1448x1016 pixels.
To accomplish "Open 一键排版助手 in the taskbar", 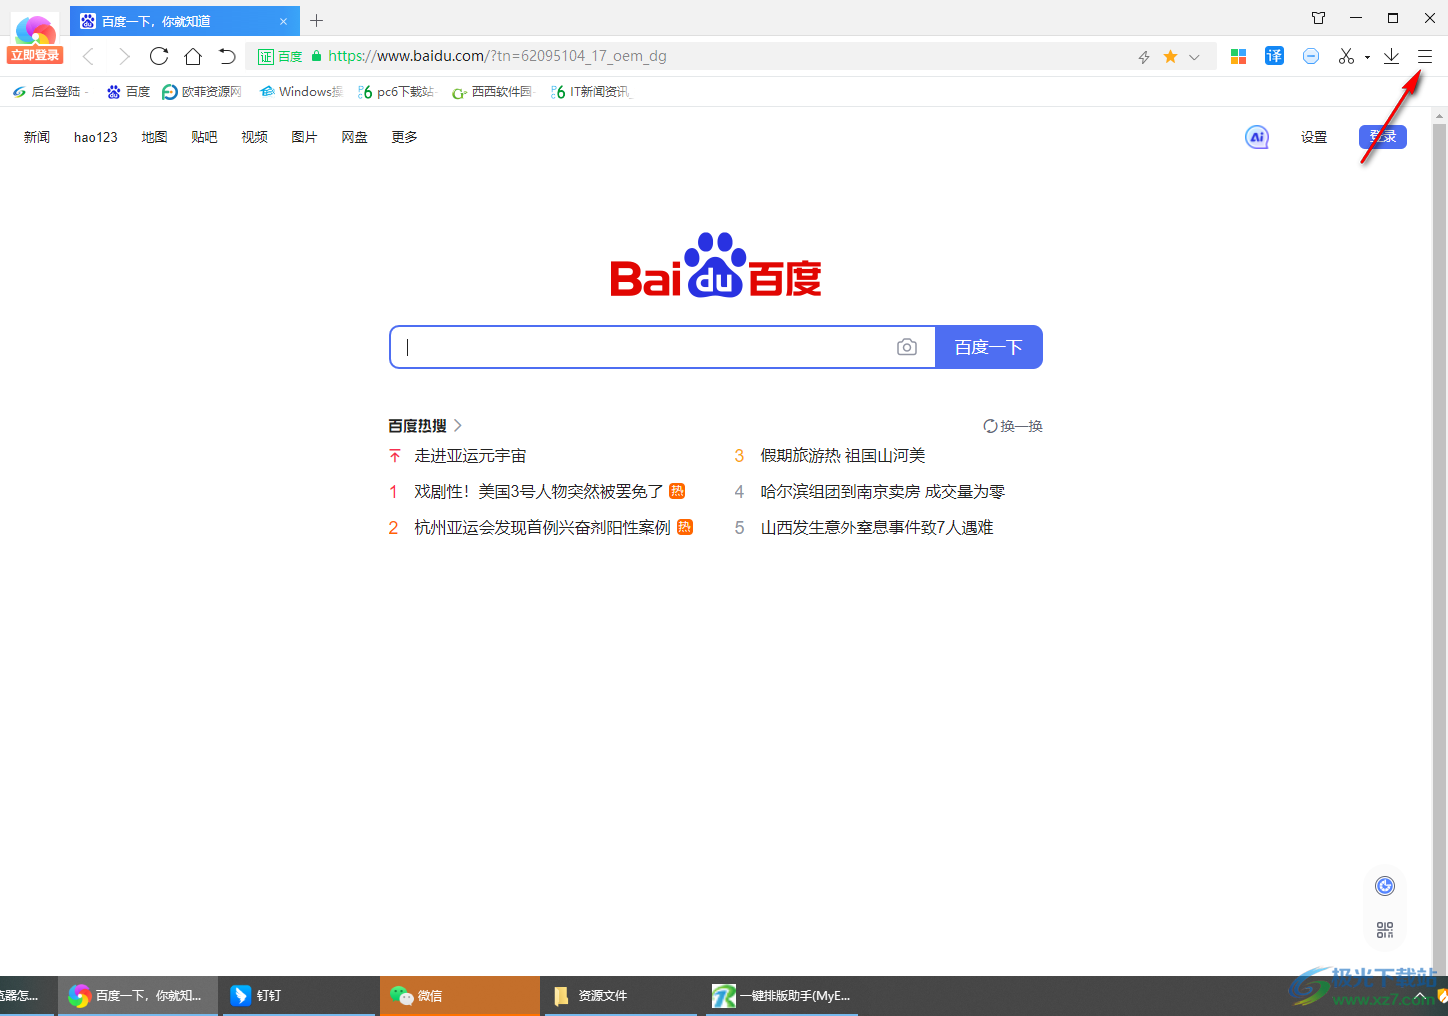I will (x=782, y=995).
